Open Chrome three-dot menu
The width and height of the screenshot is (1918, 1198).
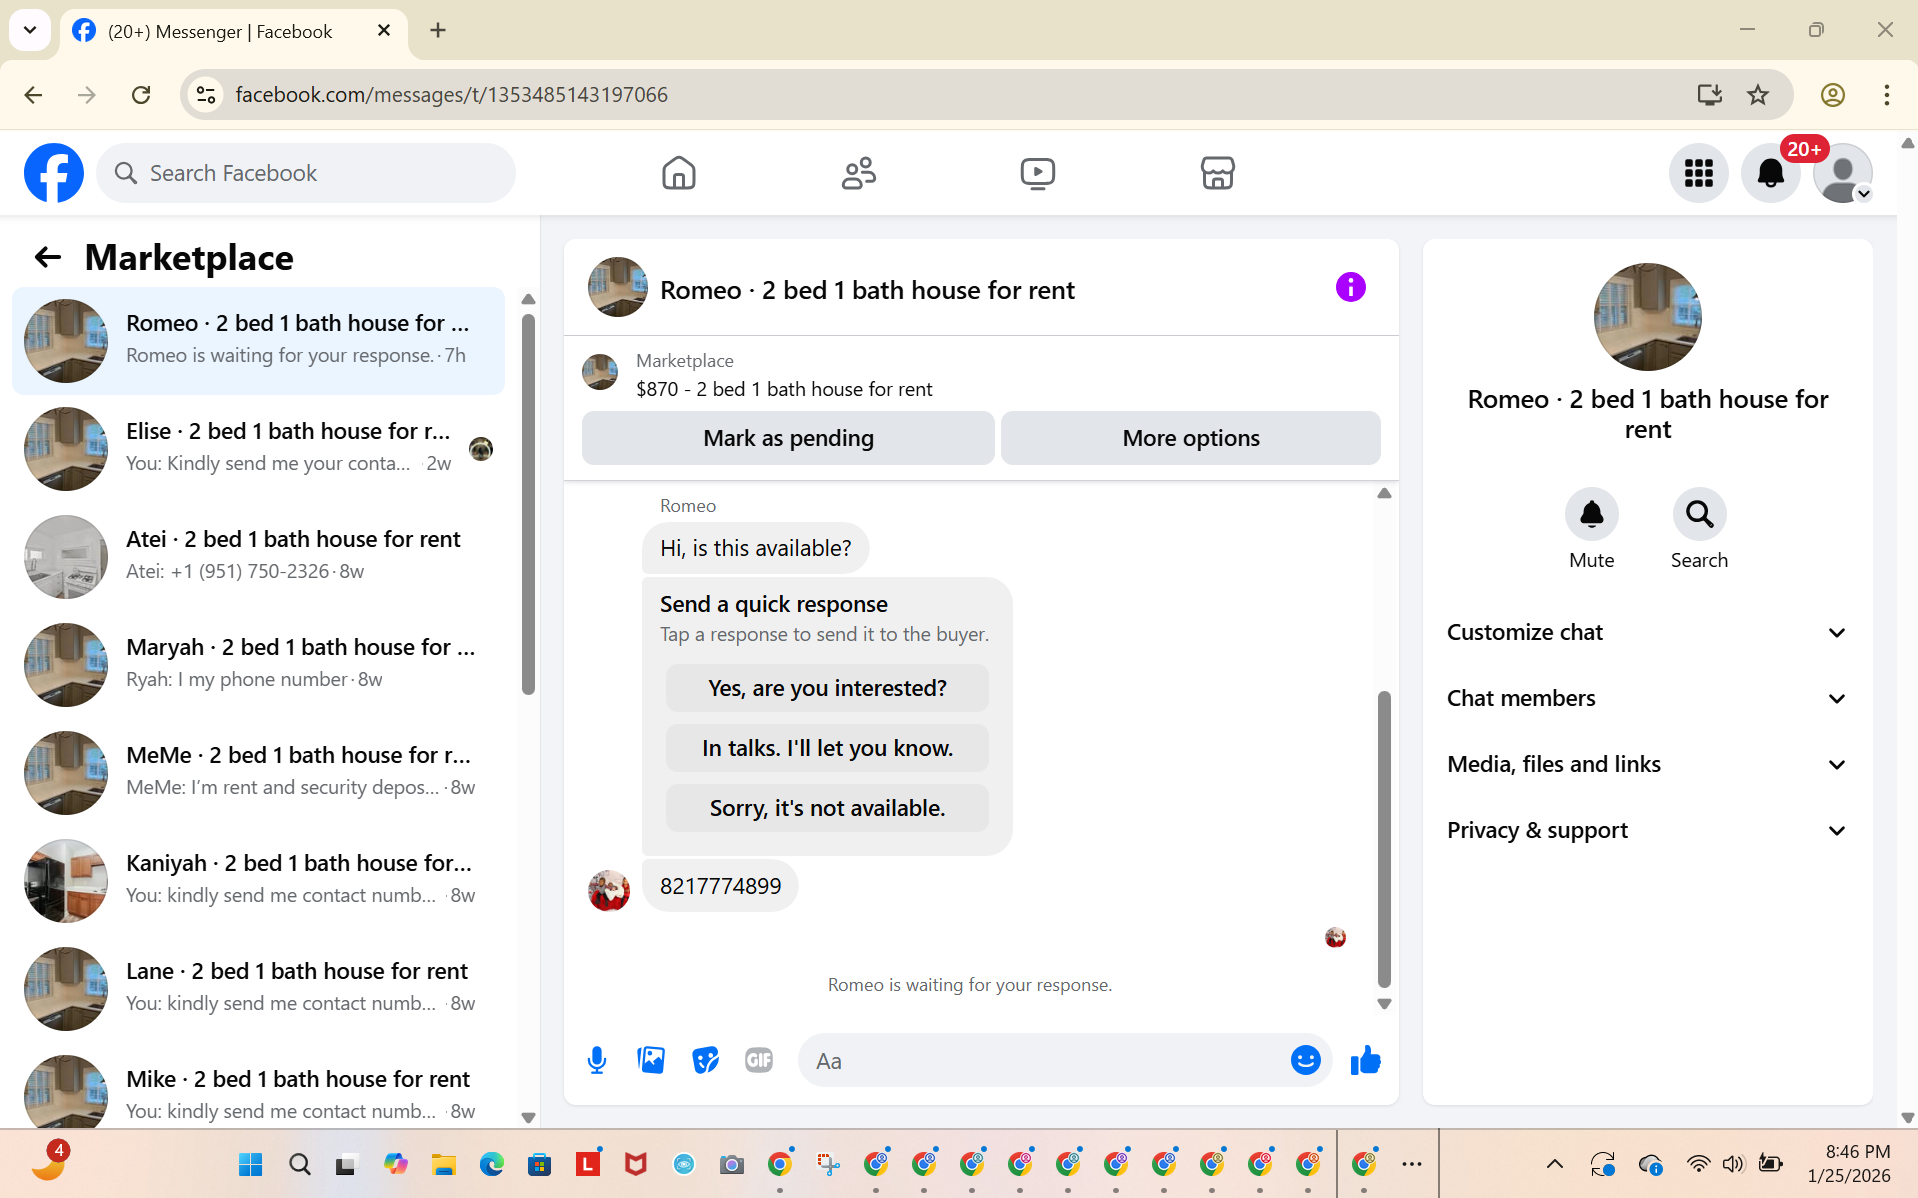point(1886,95)
